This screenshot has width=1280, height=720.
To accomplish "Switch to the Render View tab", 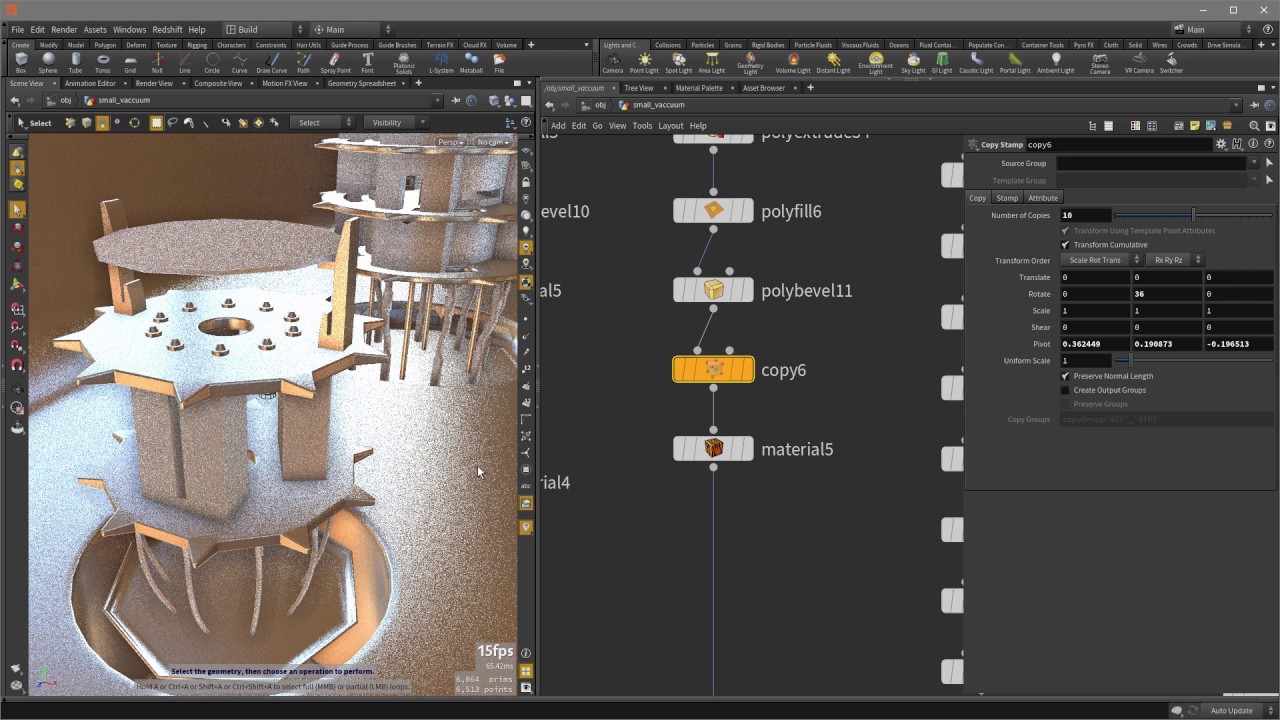I will click(x=154, y=84).
